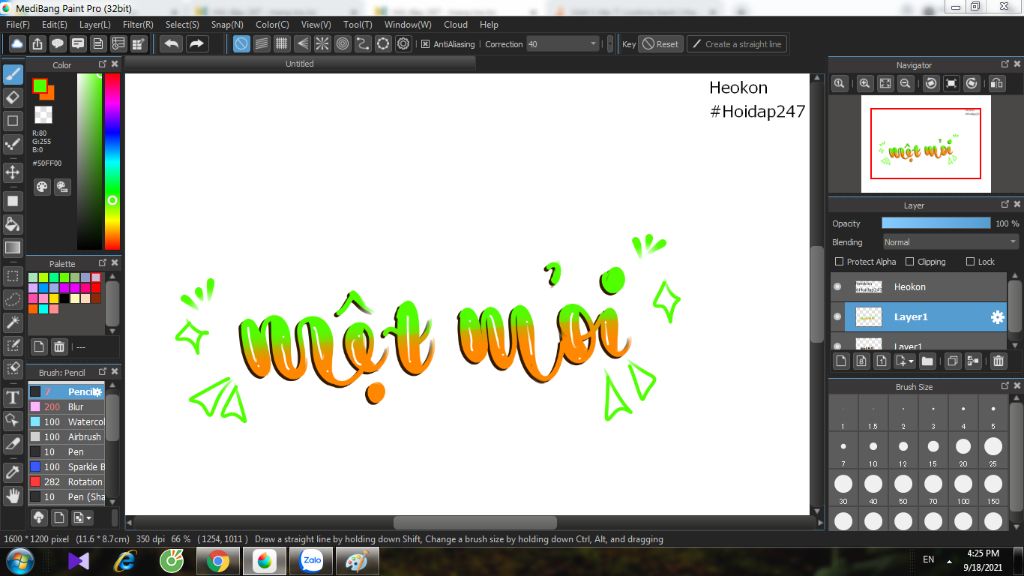
Task: Enable circle snap guide
Action: 342,44
